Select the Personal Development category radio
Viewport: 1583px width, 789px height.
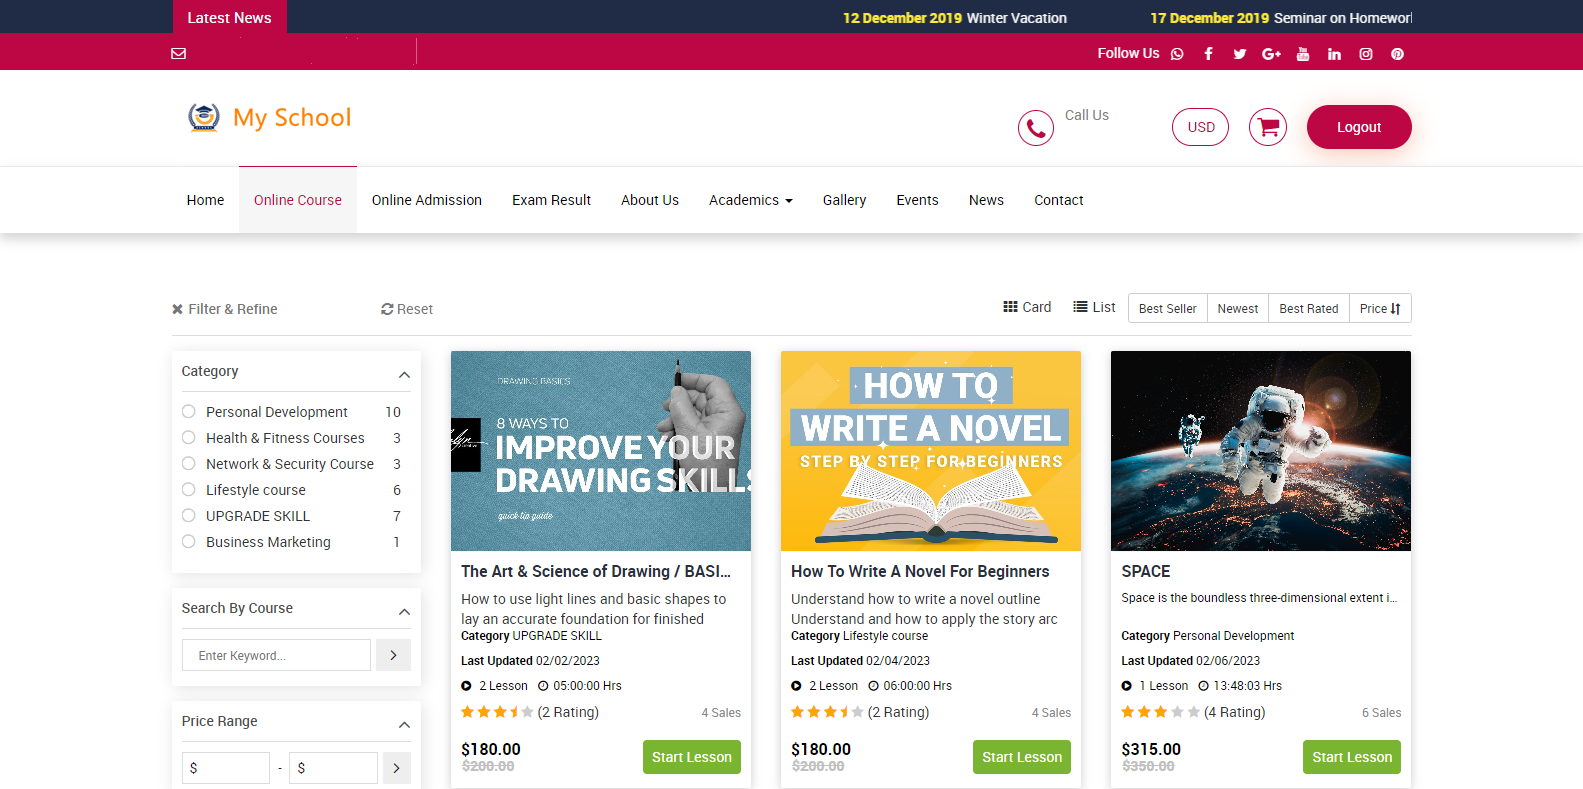click(x=189, y=412)
